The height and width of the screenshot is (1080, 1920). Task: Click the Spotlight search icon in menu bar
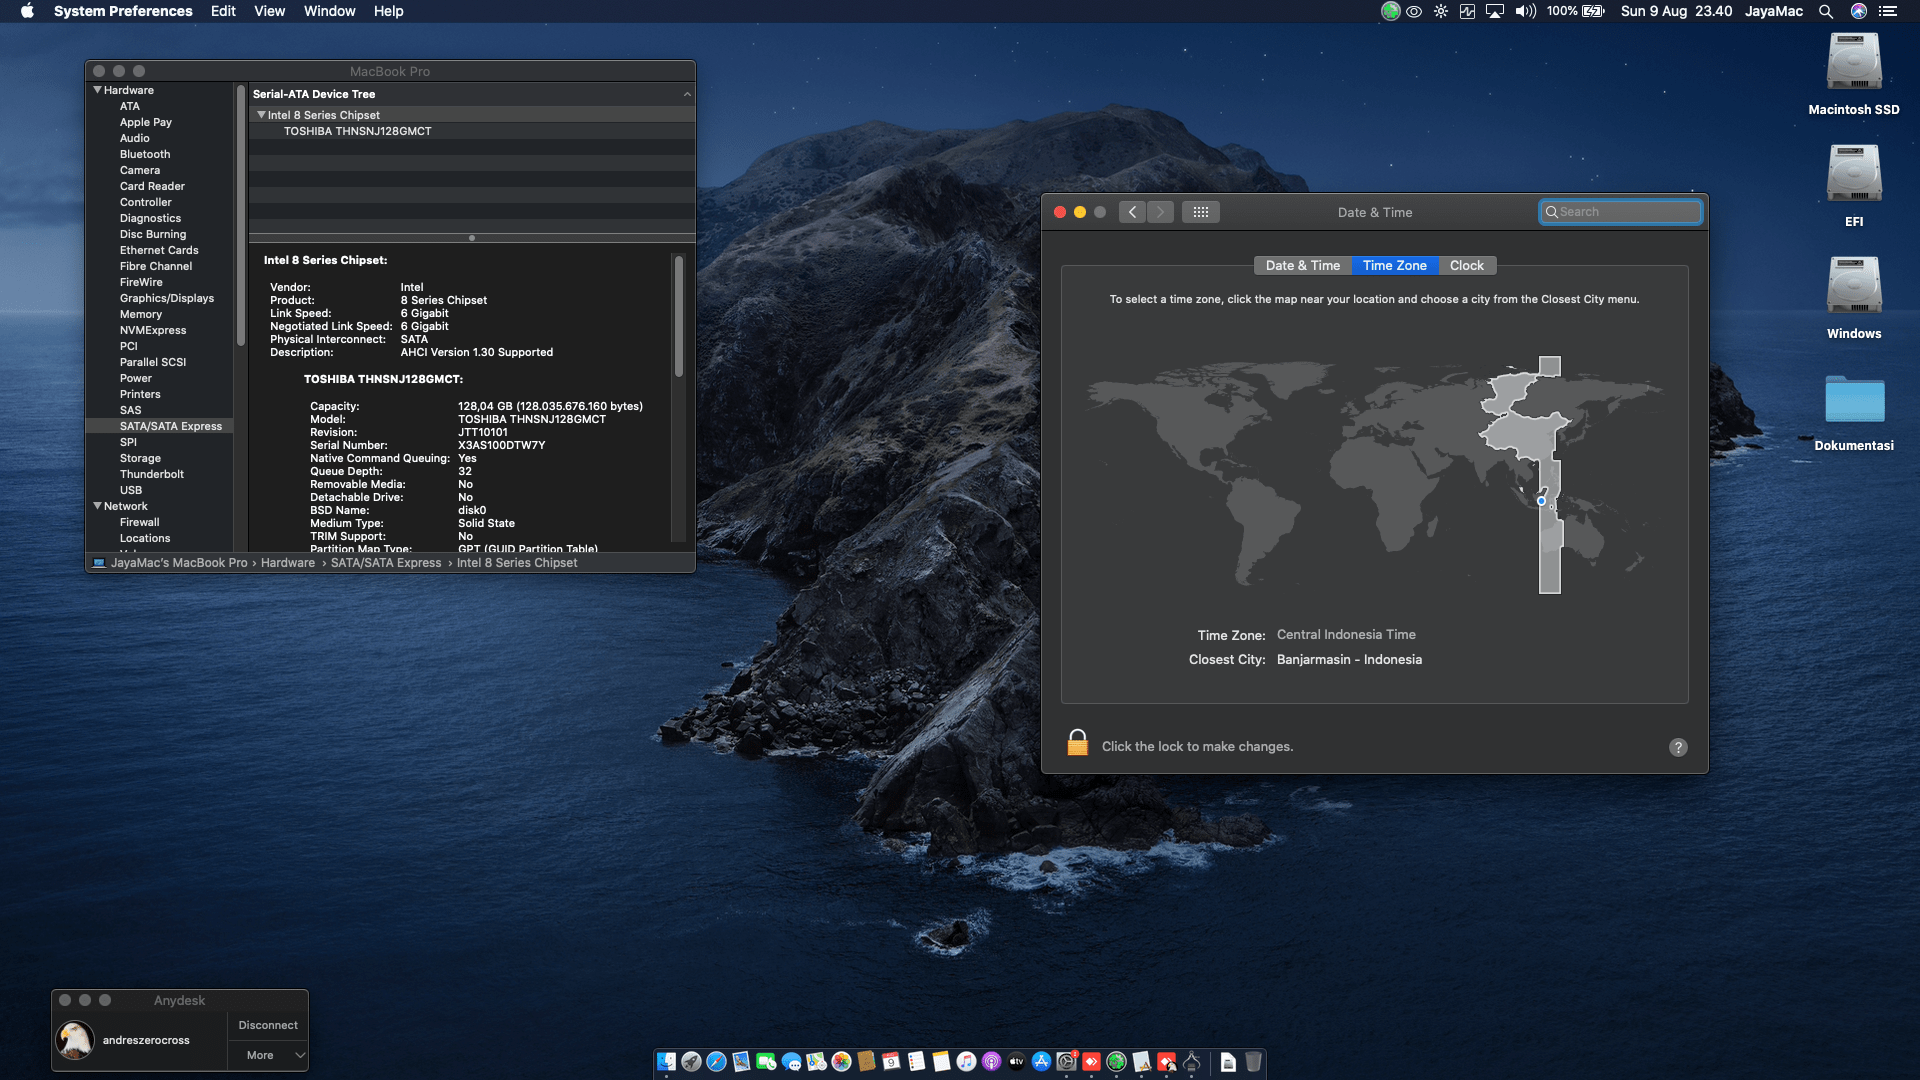pos(1825,11)
